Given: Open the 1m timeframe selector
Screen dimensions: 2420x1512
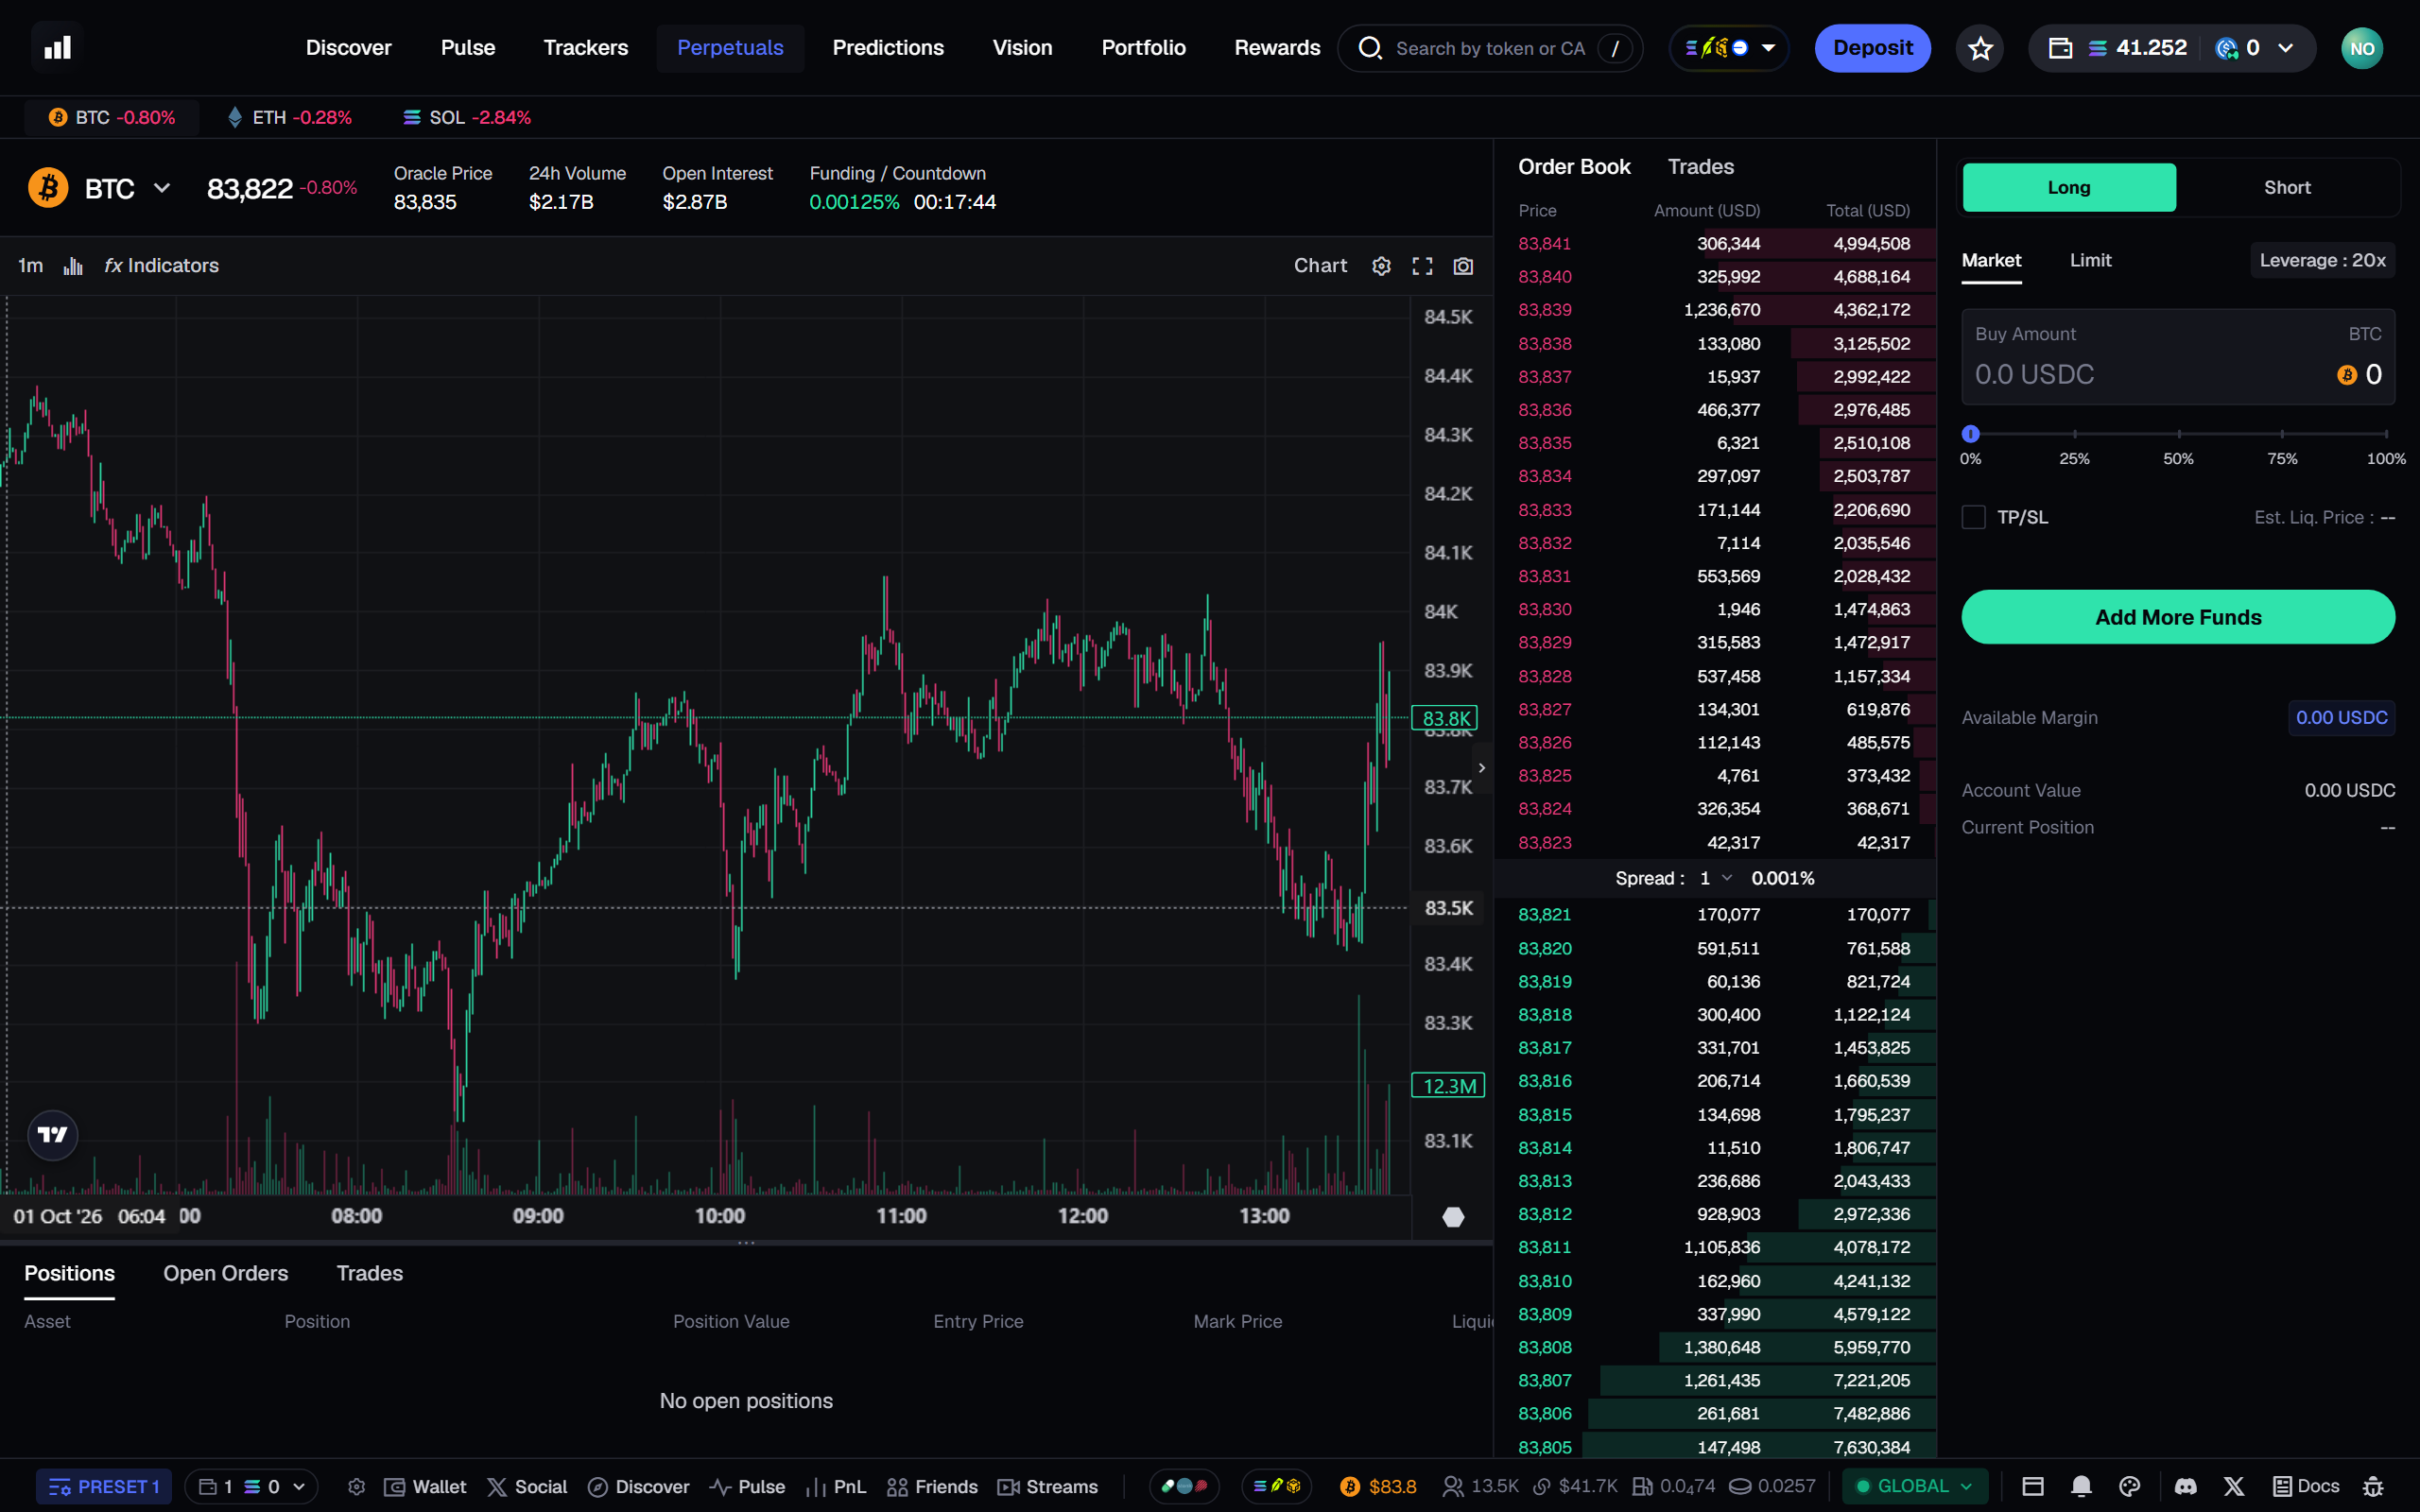Looking at the screenshot, I should pyautogui.click(x=30, y=266).
